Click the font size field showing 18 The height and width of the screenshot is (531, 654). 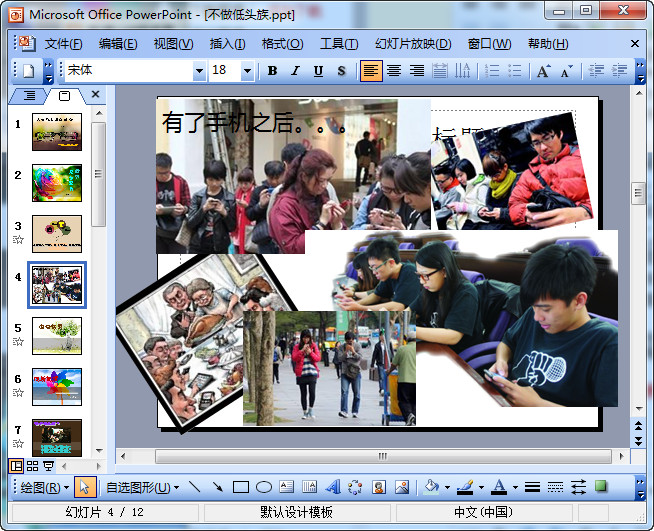225,70
